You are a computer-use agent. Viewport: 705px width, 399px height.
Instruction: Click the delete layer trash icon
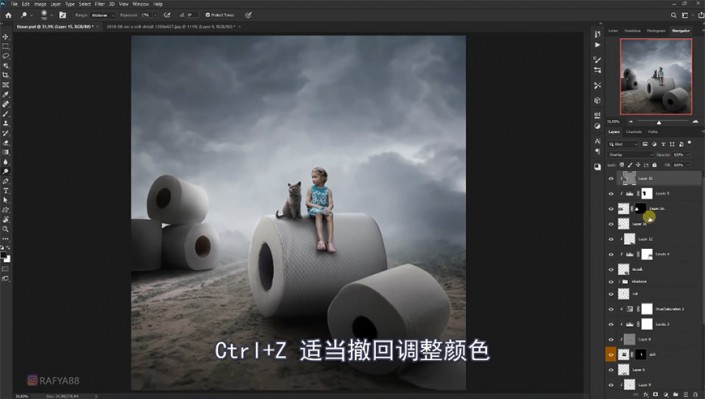[x=696, y=395]
